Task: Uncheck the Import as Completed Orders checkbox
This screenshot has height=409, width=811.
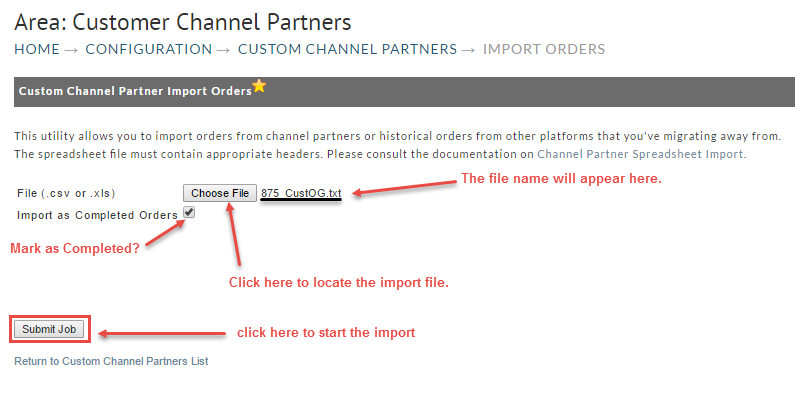Action: [189, 212]
